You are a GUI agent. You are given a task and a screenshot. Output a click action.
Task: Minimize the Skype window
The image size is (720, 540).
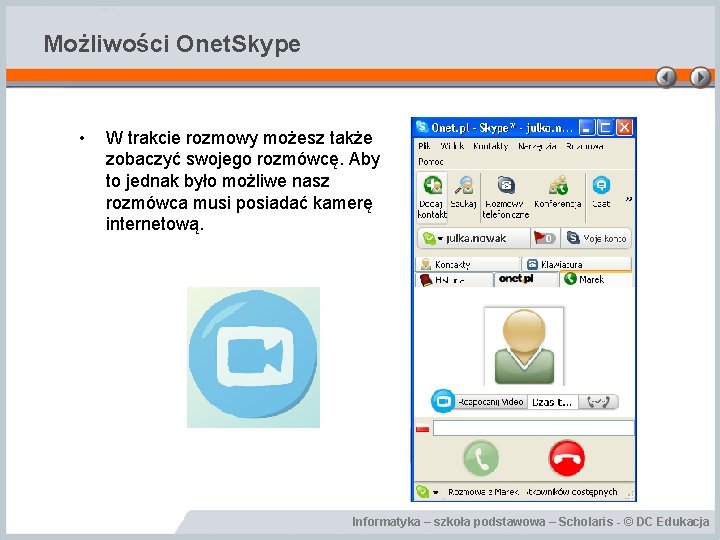[586, 127]
